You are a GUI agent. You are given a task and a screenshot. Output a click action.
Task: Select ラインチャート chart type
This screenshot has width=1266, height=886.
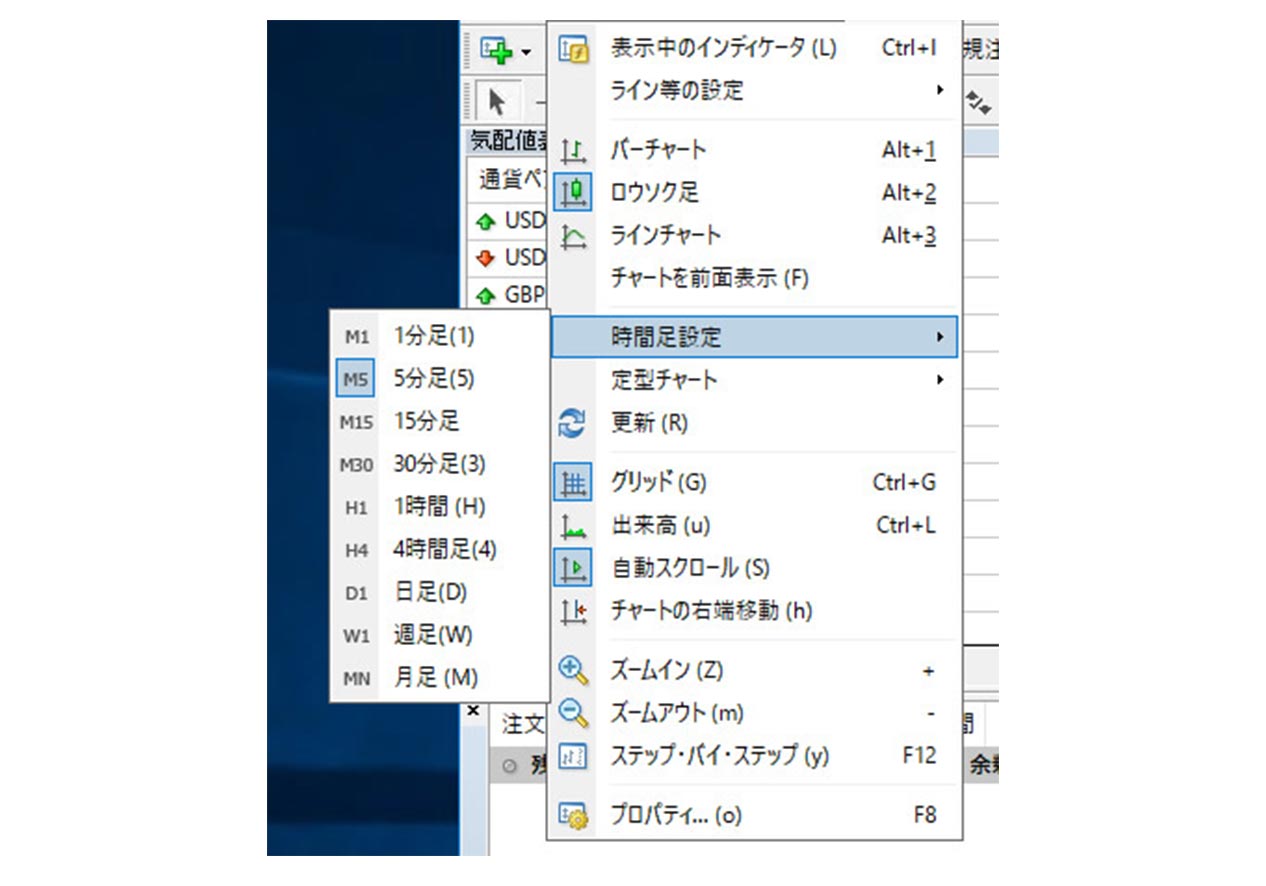(754, 235)
